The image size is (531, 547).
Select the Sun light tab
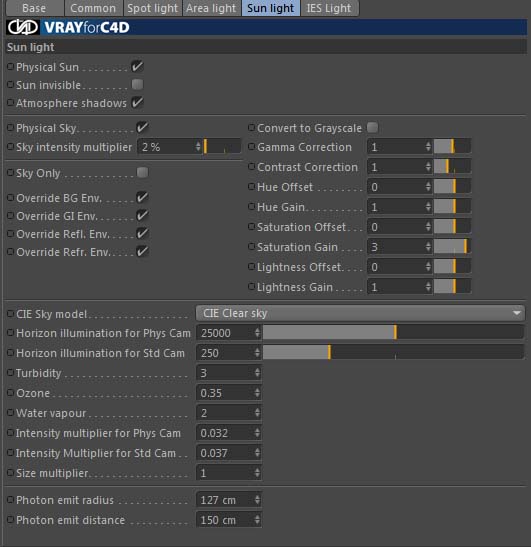[270, 8]
